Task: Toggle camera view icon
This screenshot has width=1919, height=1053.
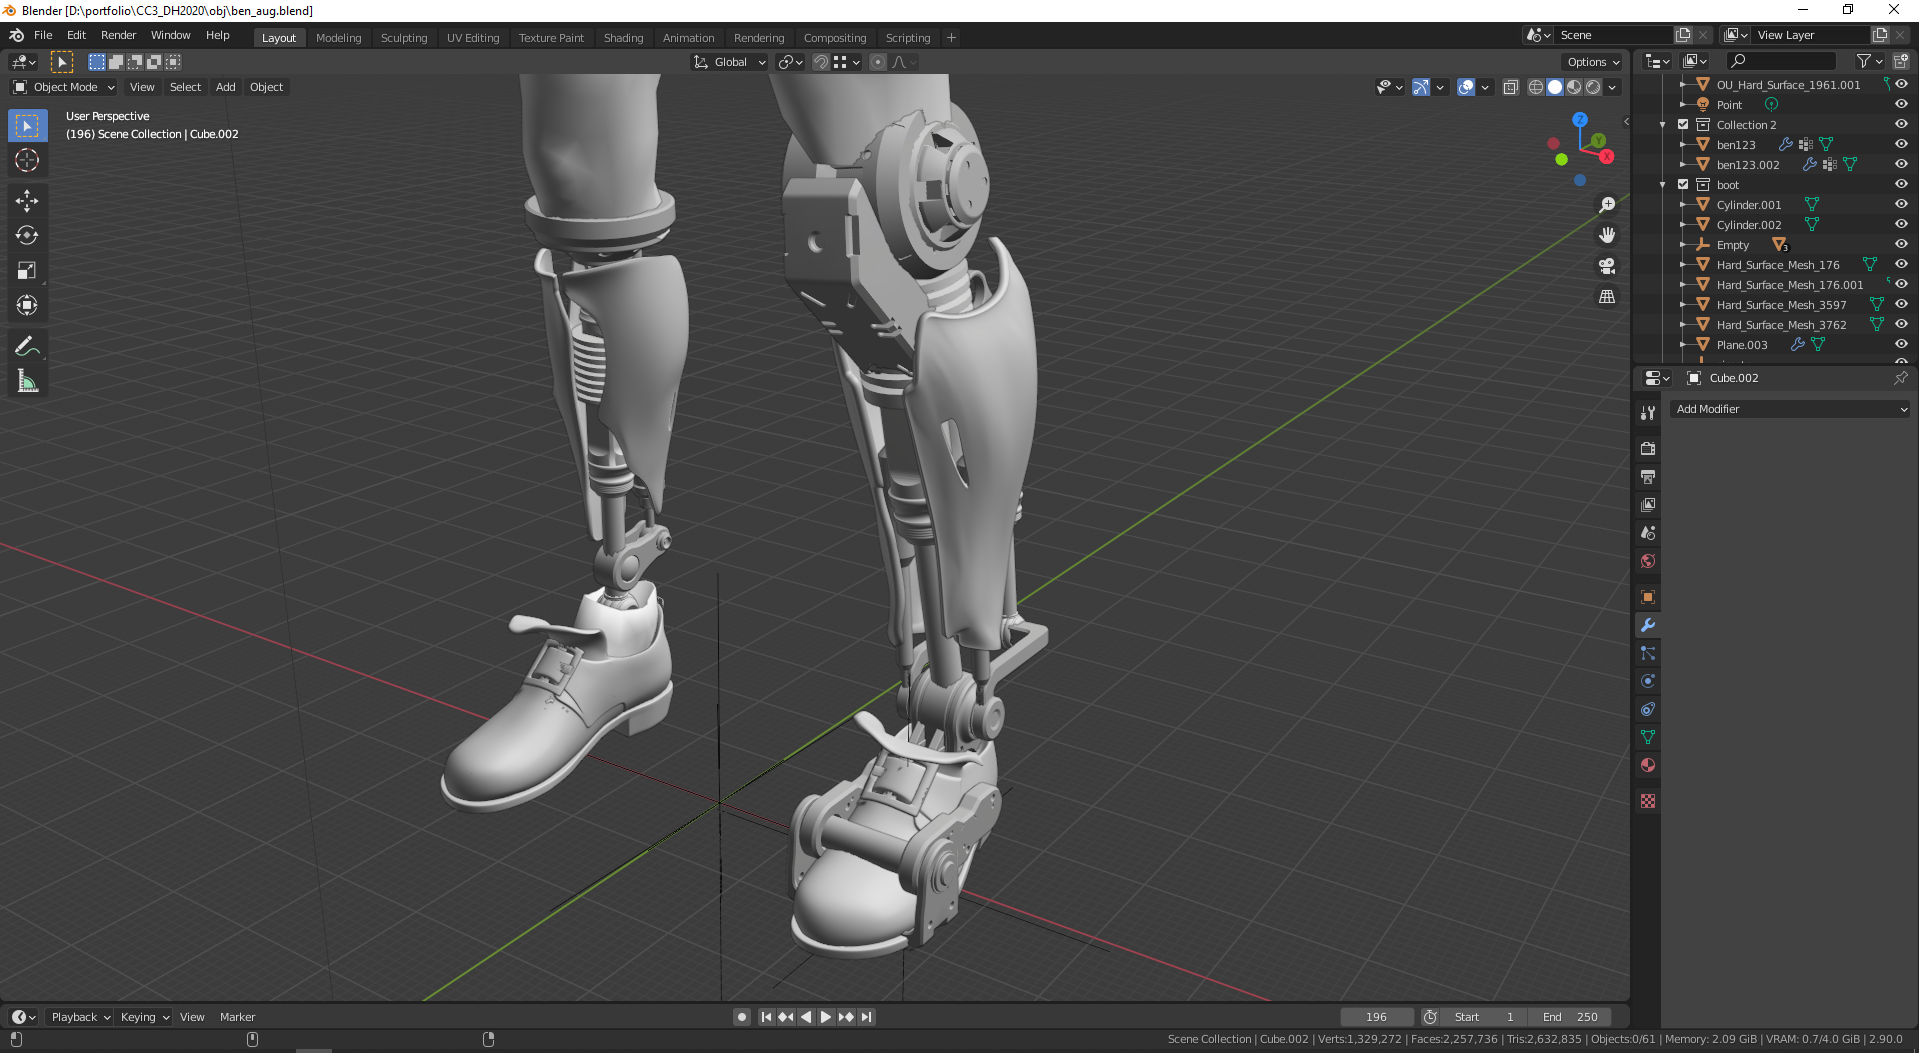Action: pyautogui.click(x=1607, y=266)
